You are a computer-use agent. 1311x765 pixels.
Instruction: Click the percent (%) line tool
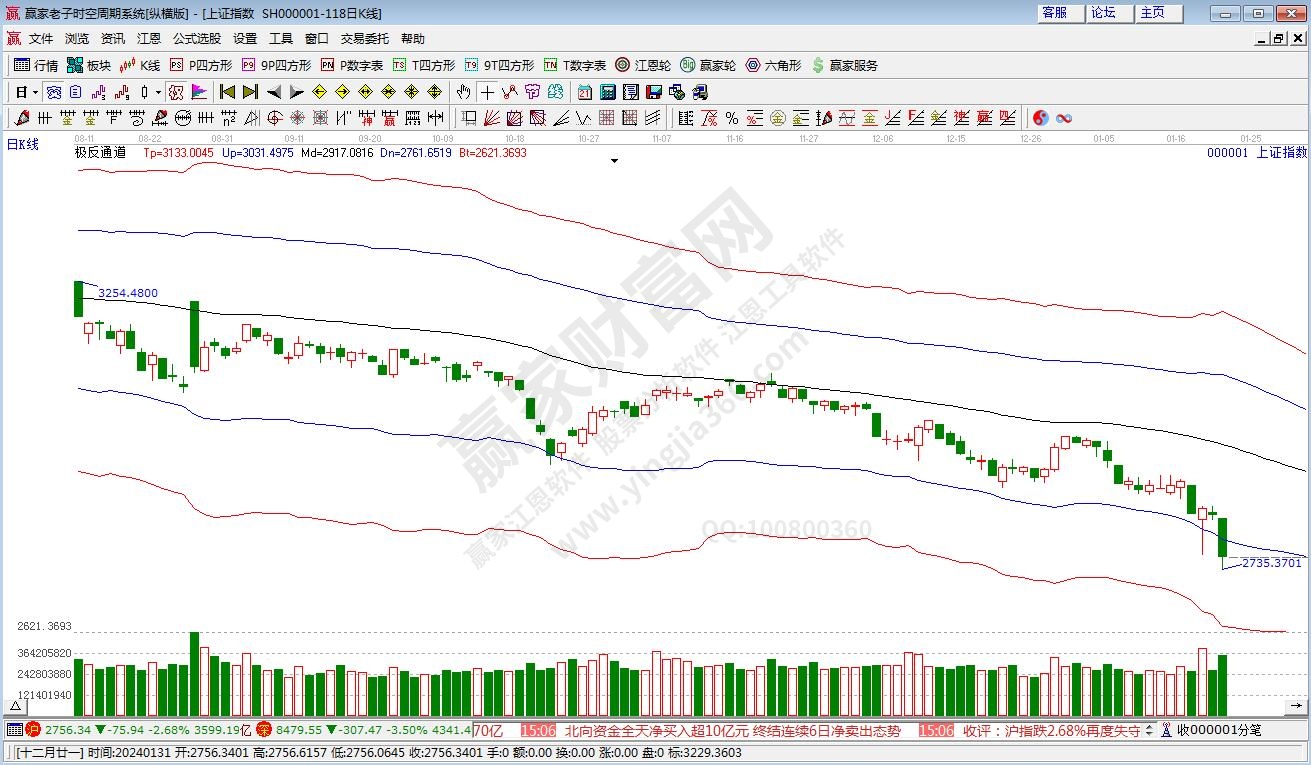(x=731, y=118)
